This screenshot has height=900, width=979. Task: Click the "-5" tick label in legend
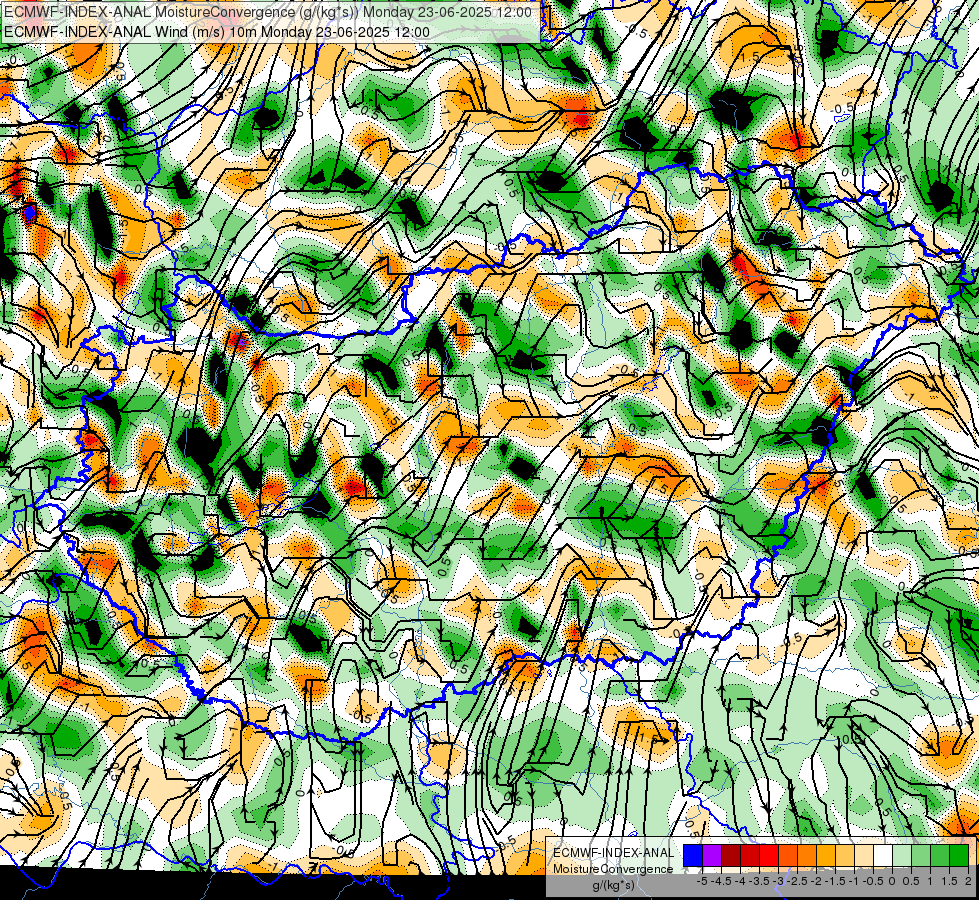click(x=702, y=881)
